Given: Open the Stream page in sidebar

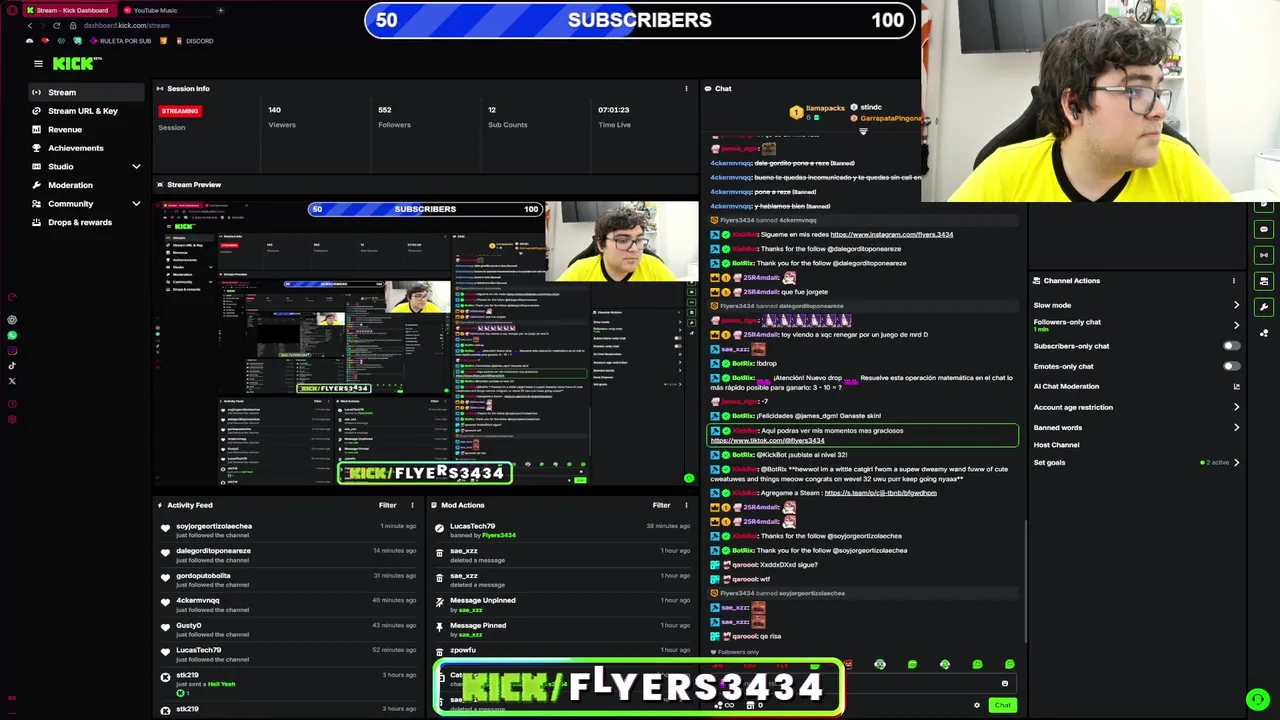Looking at the screenshot, I should [x=87, y=92].
